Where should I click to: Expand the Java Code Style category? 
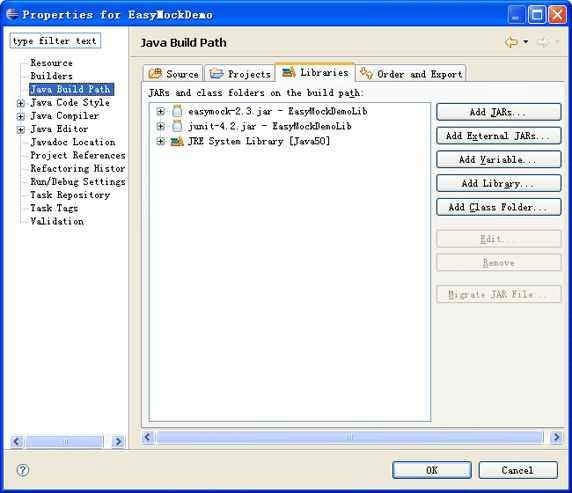pos(21,103)
